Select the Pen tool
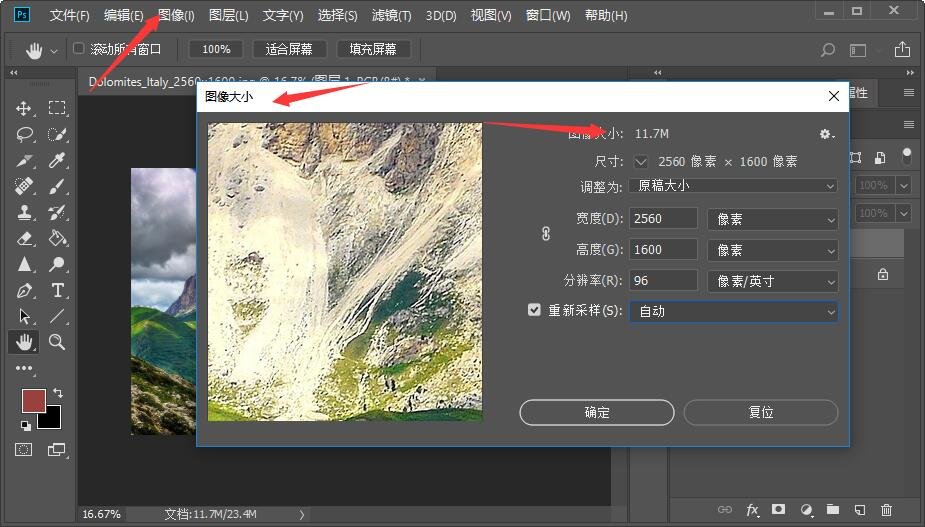Image resolution: width=925 pixels, height=527 pixels. pyautogui.click(x=24, y=290)
